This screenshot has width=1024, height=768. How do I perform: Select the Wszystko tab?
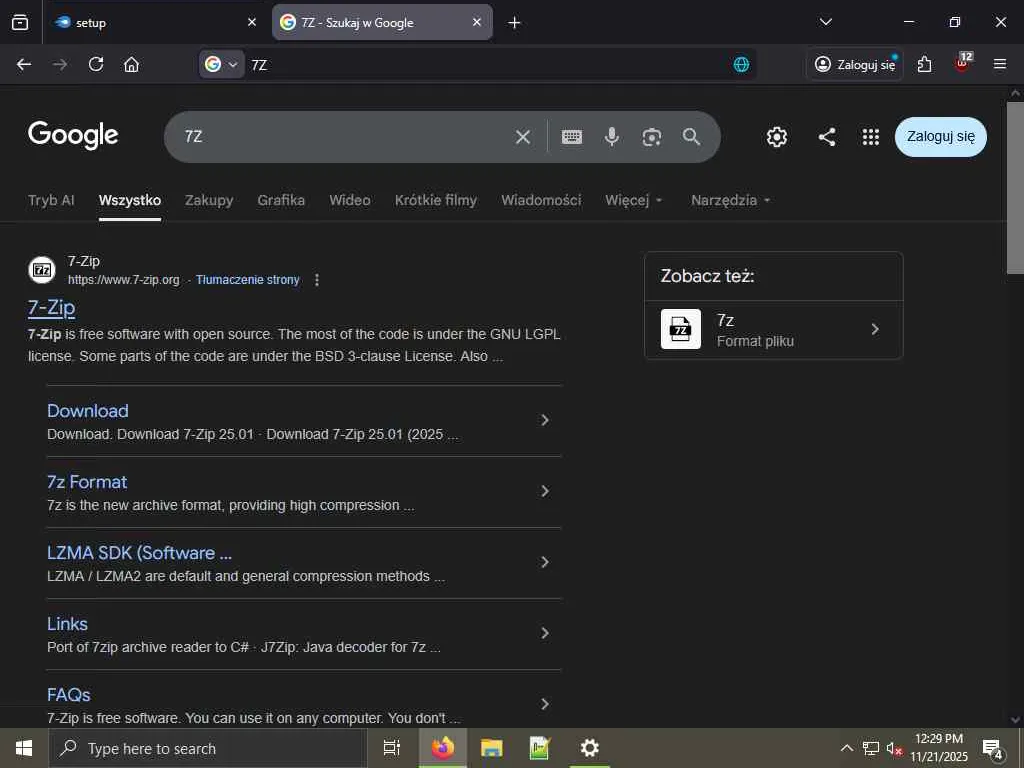(x=130, y=200)
